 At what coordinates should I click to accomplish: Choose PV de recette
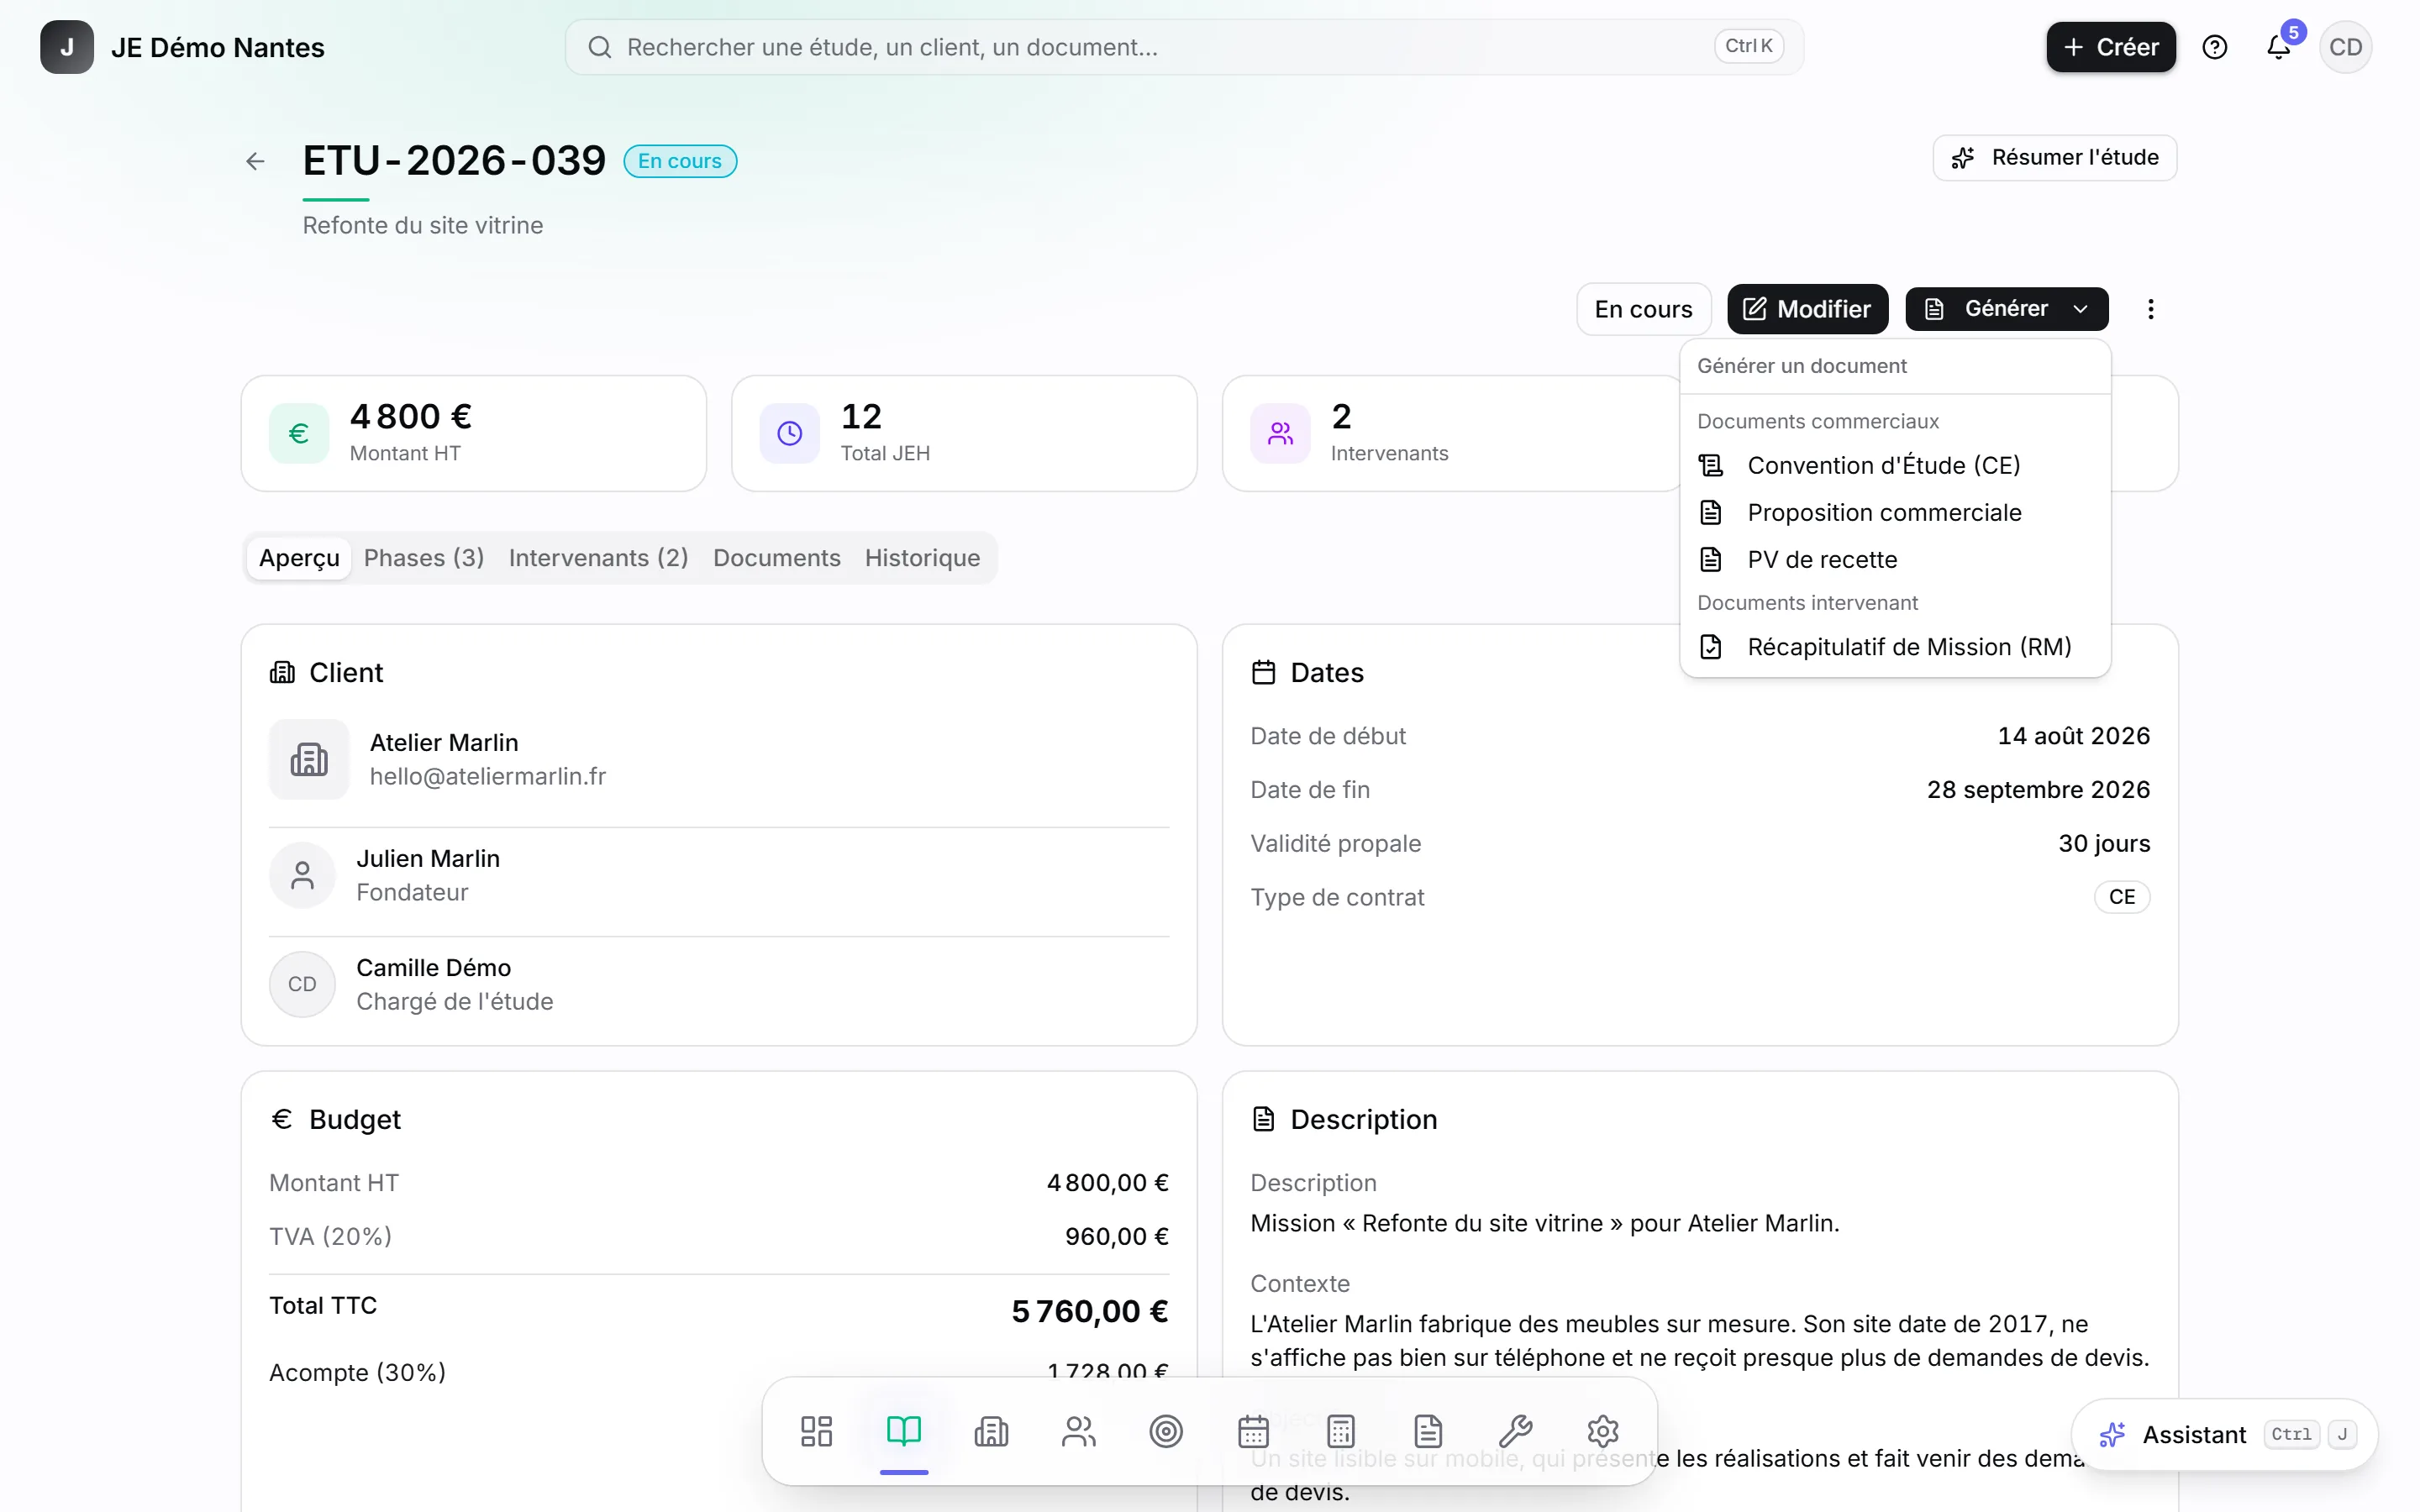[x=1894, y=559]
